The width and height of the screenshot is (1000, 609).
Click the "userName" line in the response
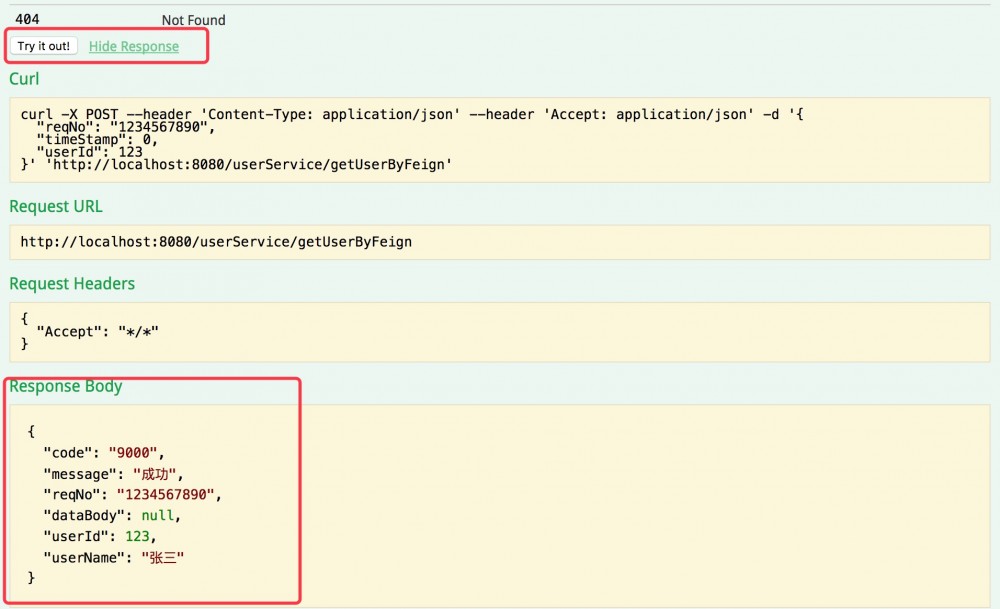pos(113,557)
